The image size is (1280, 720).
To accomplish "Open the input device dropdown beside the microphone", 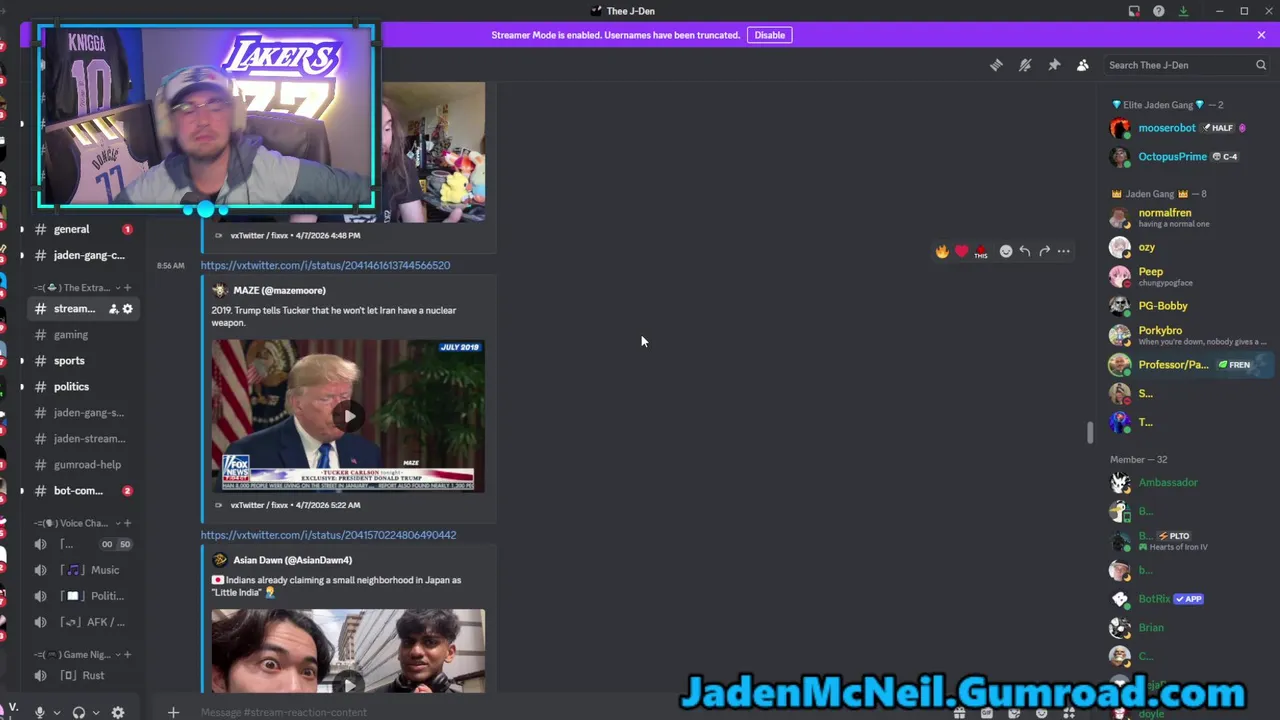I will tap(56, 712).
